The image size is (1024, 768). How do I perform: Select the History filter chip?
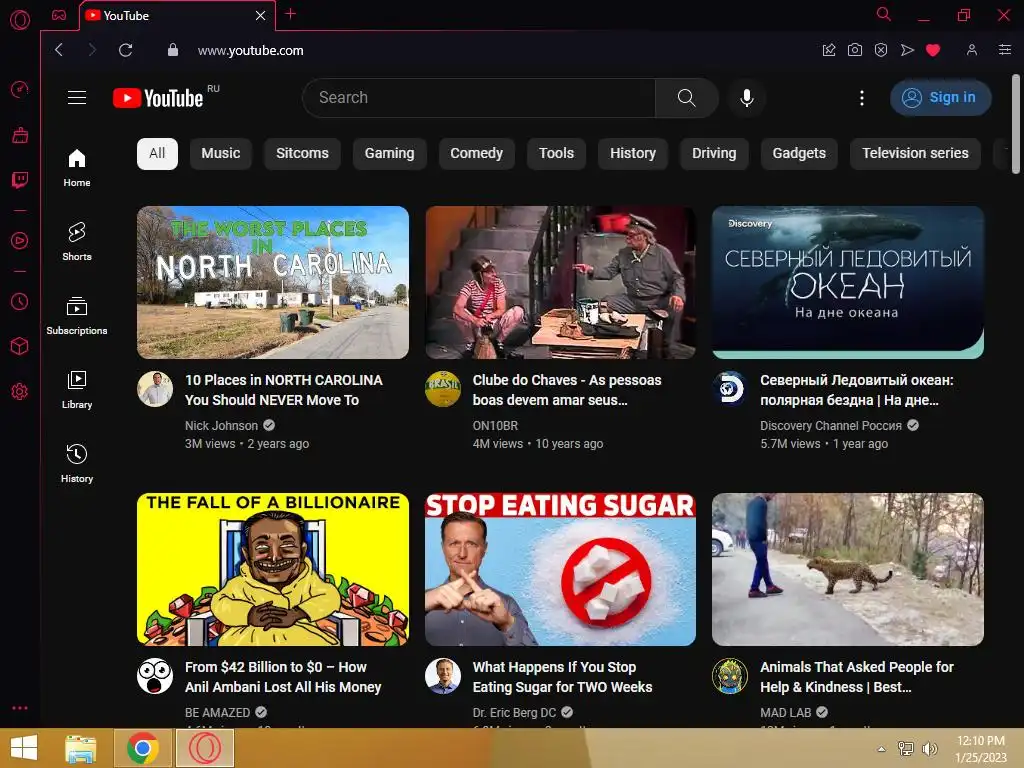633,153
